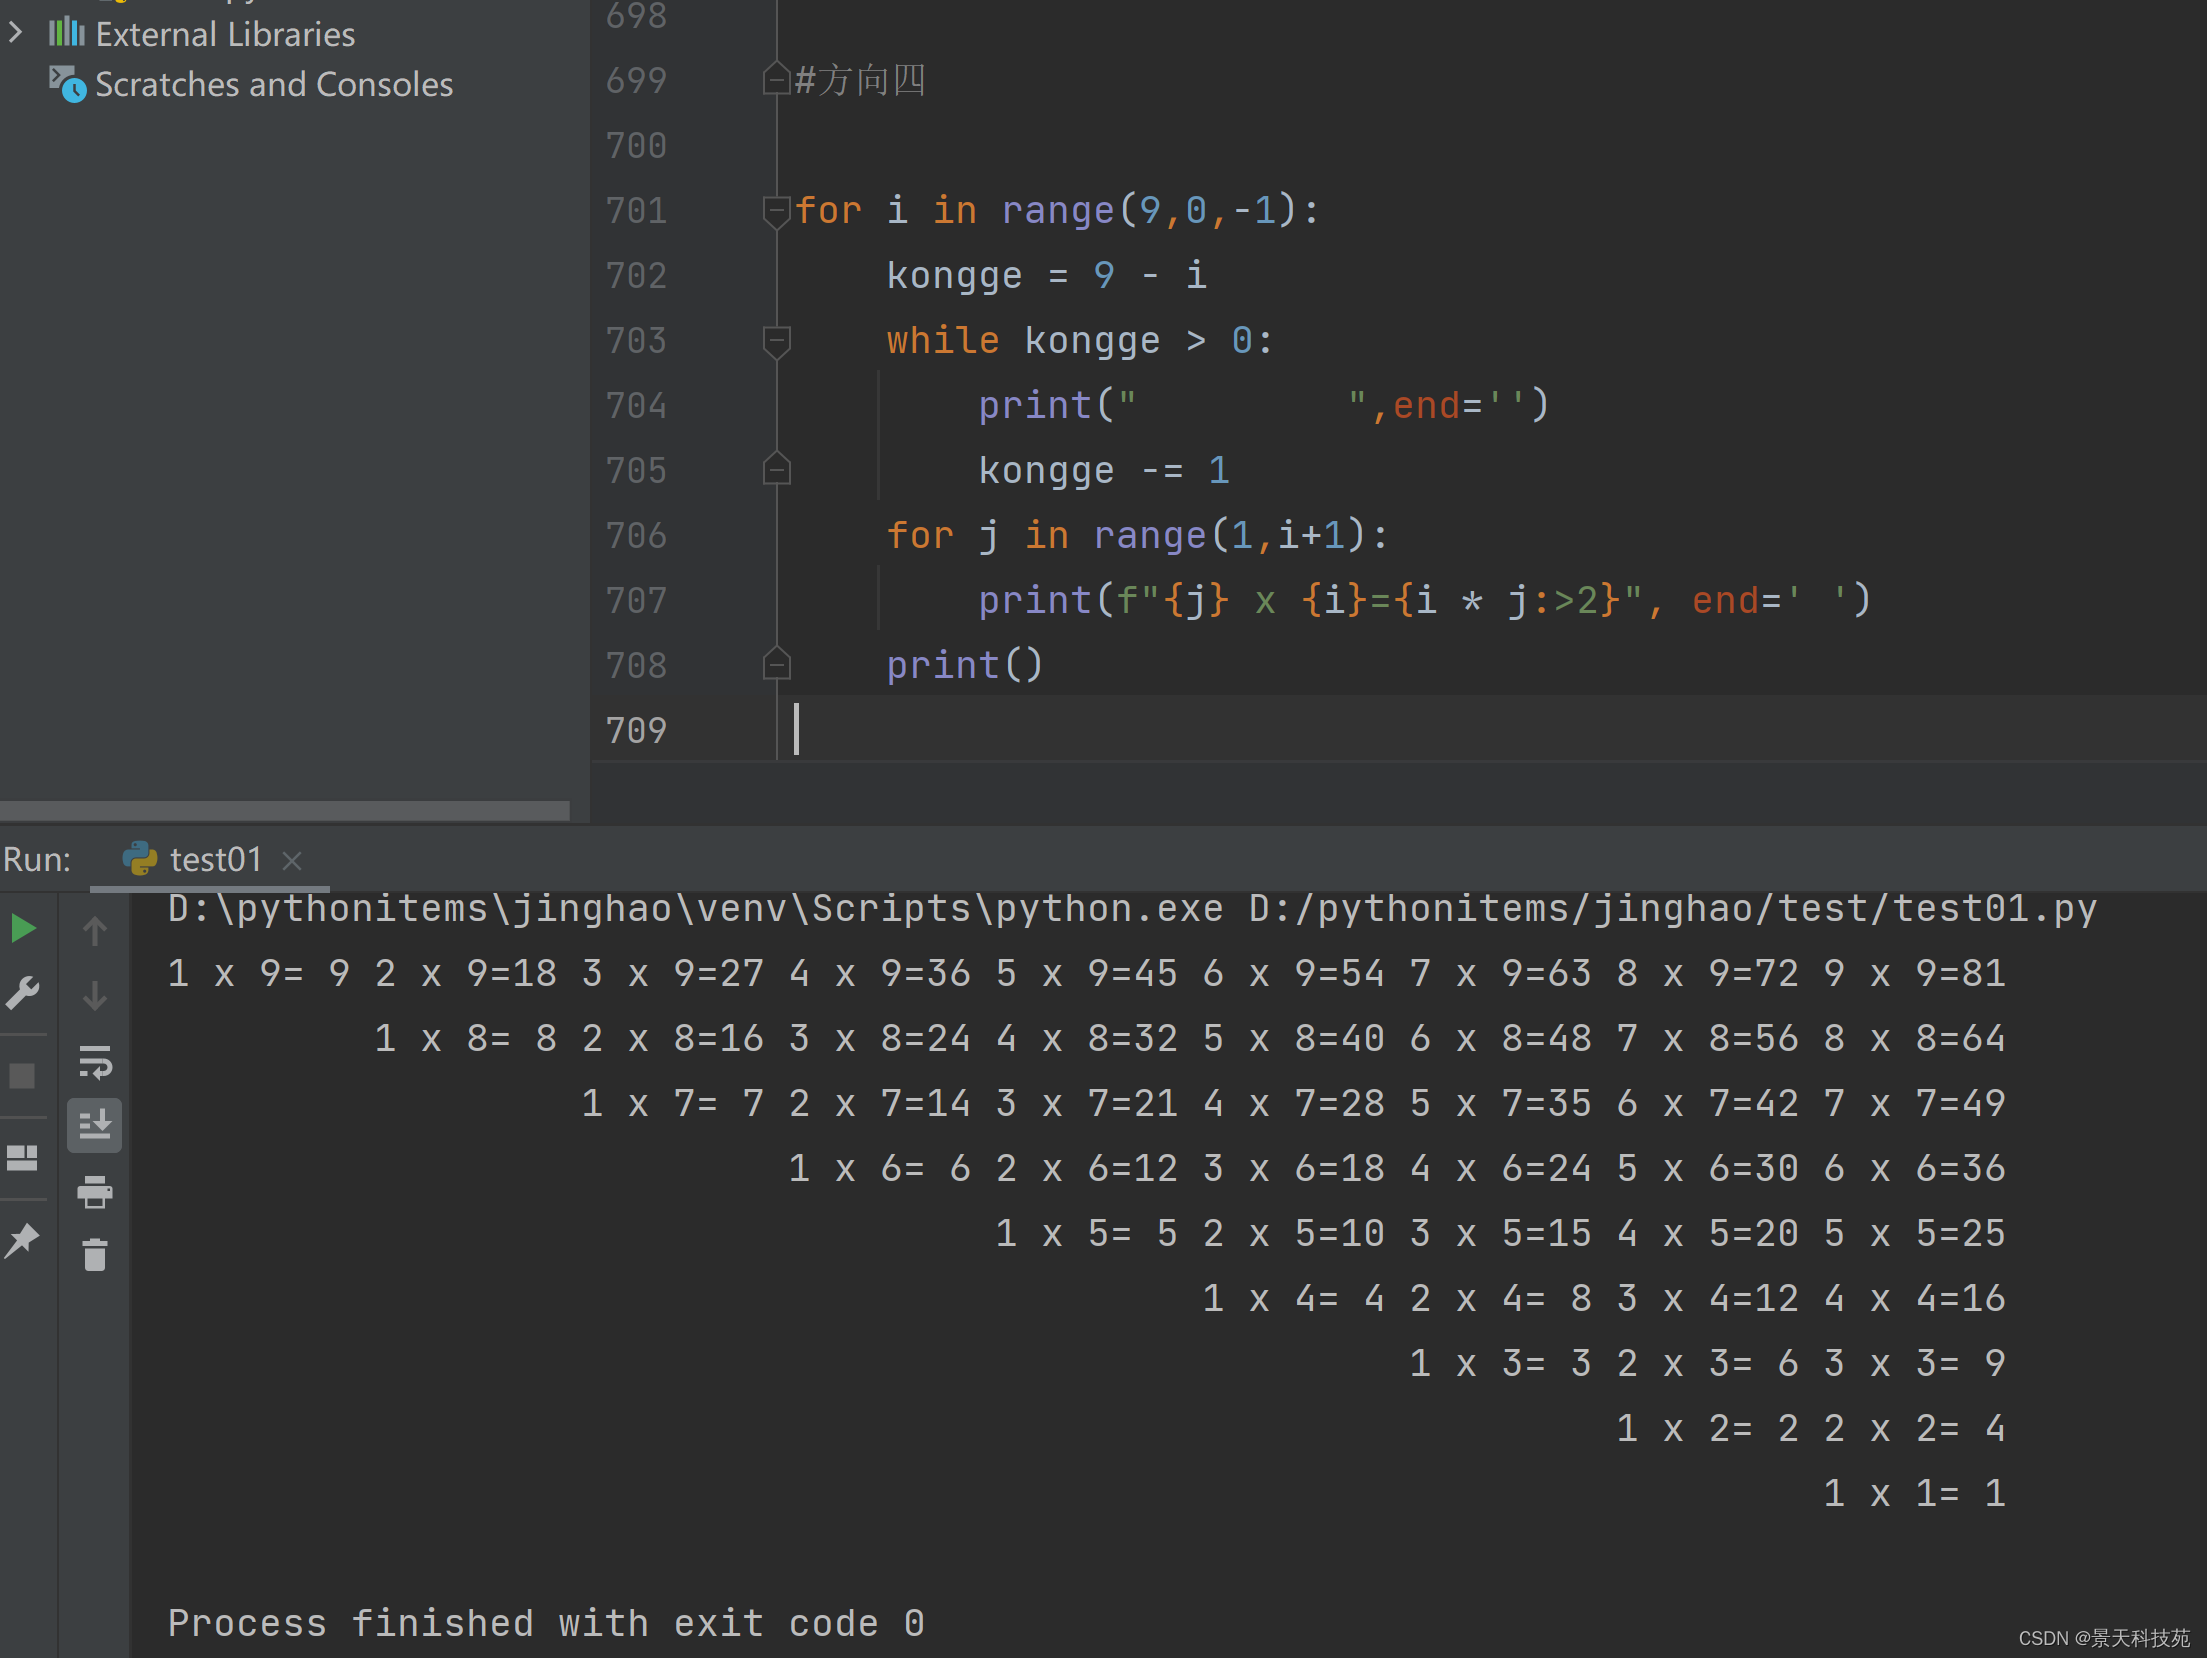This screenshot has height=1658, width=2207.
Task: Select External Libraries in project tree
Action: 225,34
